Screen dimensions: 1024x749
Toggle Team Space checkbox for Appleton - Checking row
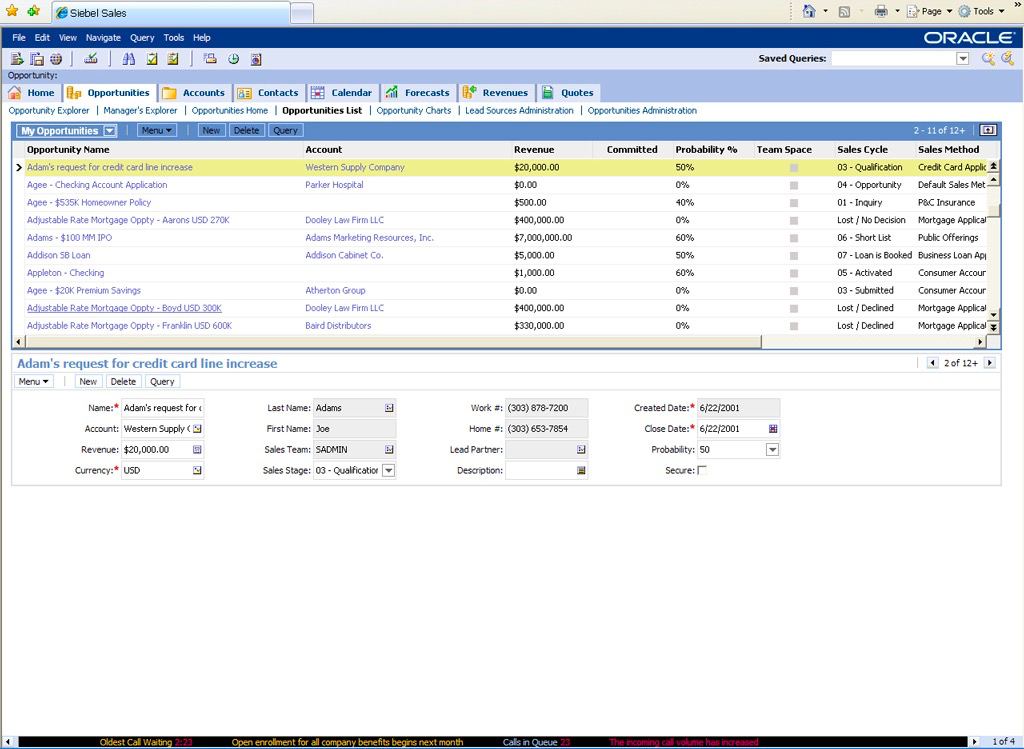793,274
